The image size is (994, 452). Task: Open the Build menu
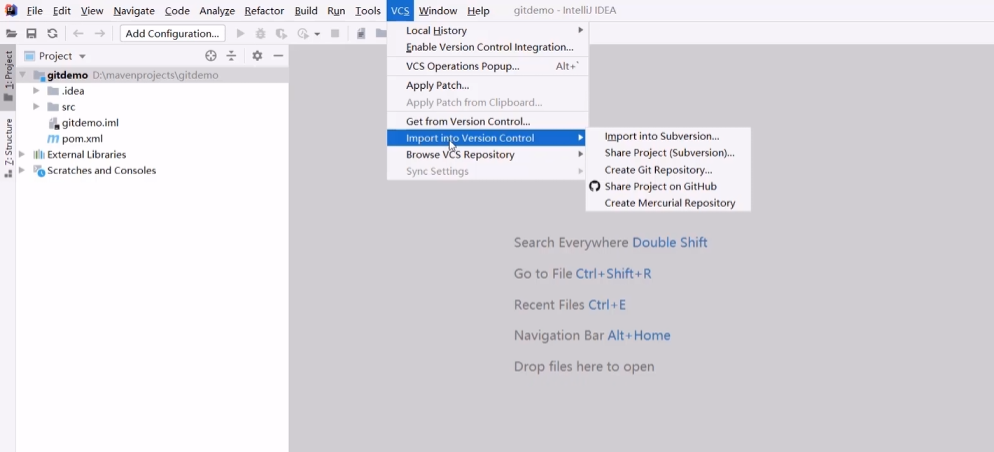[x=306, y=11]
